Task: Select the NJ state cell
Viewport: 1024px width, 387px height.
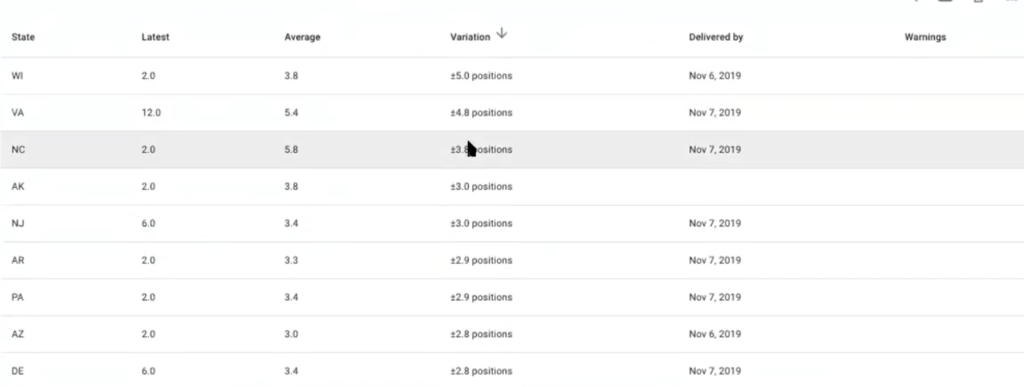Action: coord(18,223)
